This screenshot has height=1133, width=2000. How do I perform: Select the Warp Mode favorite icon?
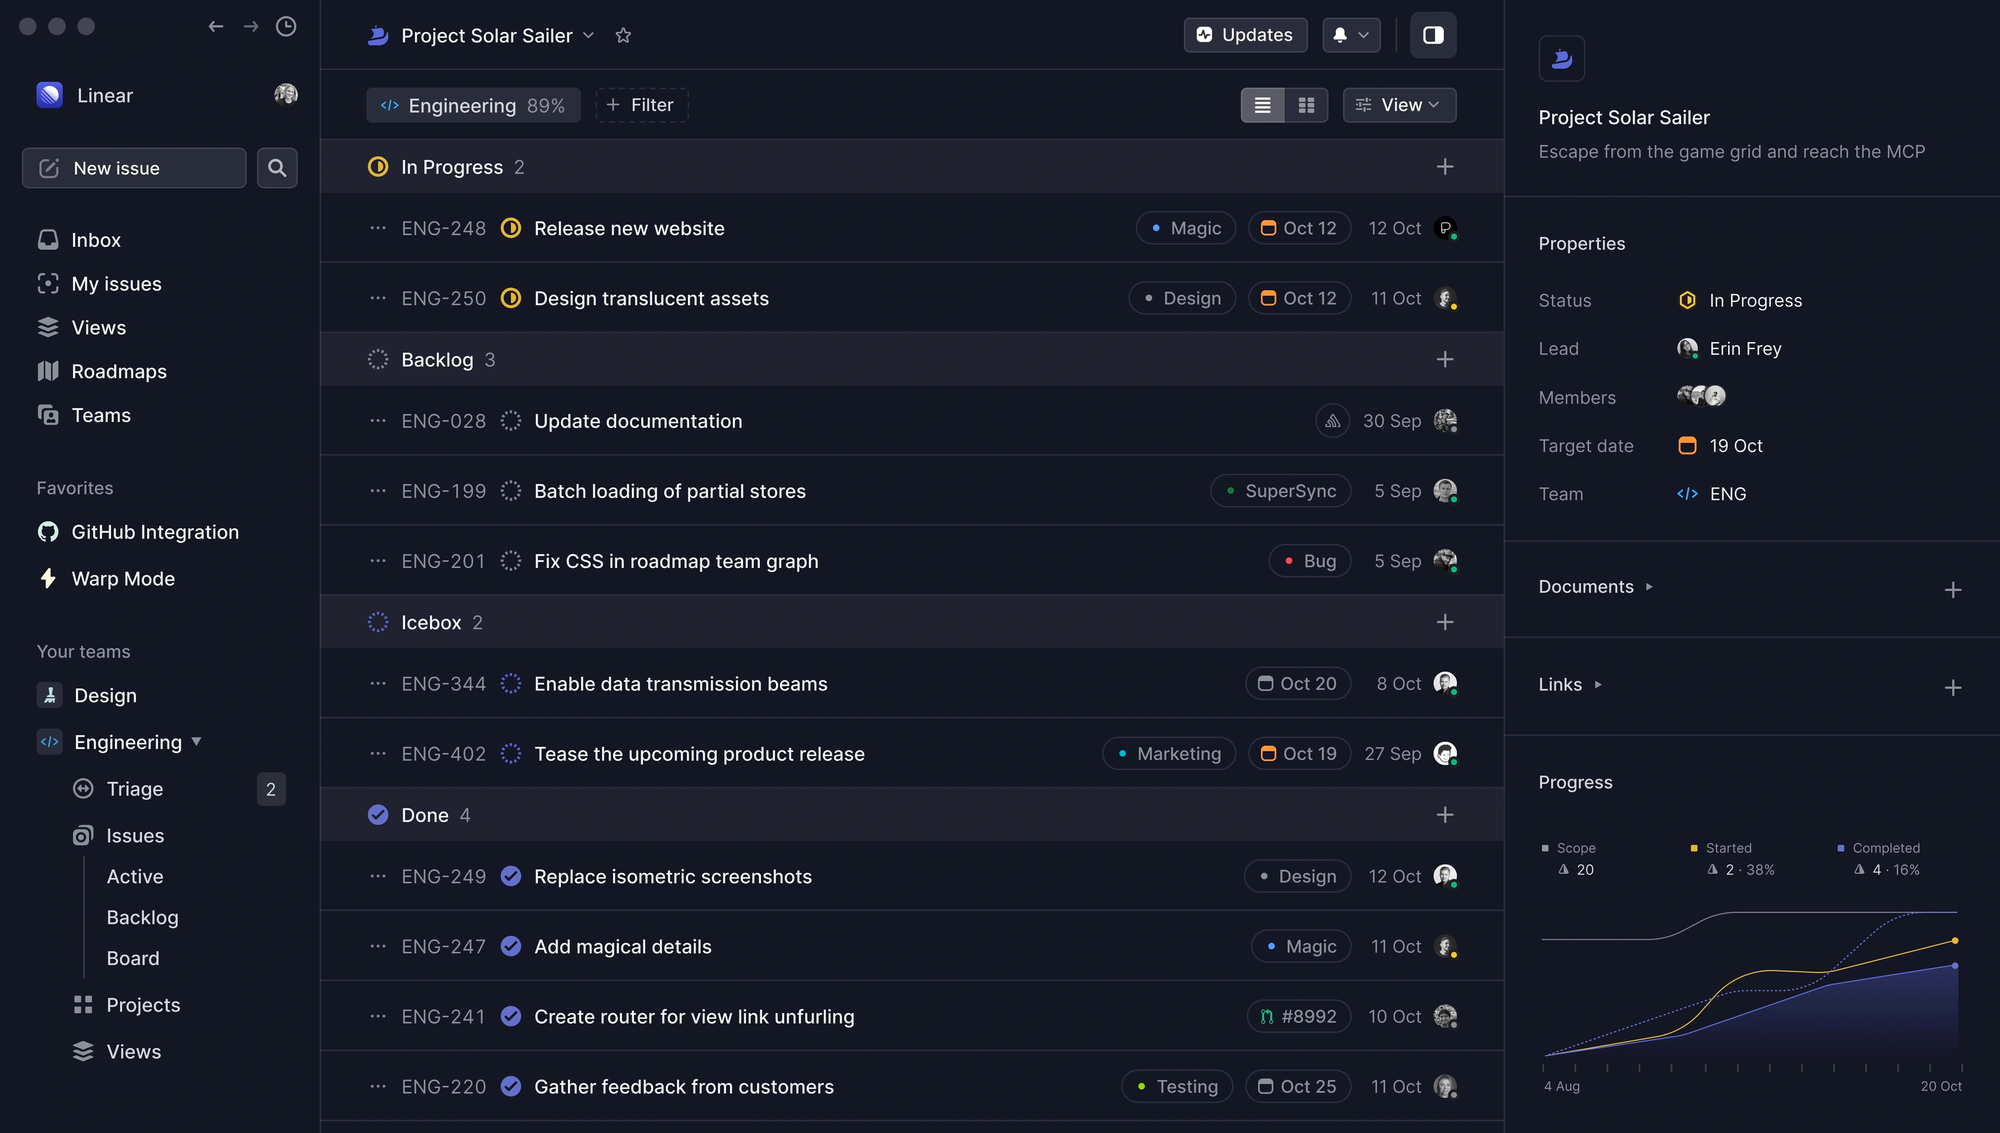(49, 578)
